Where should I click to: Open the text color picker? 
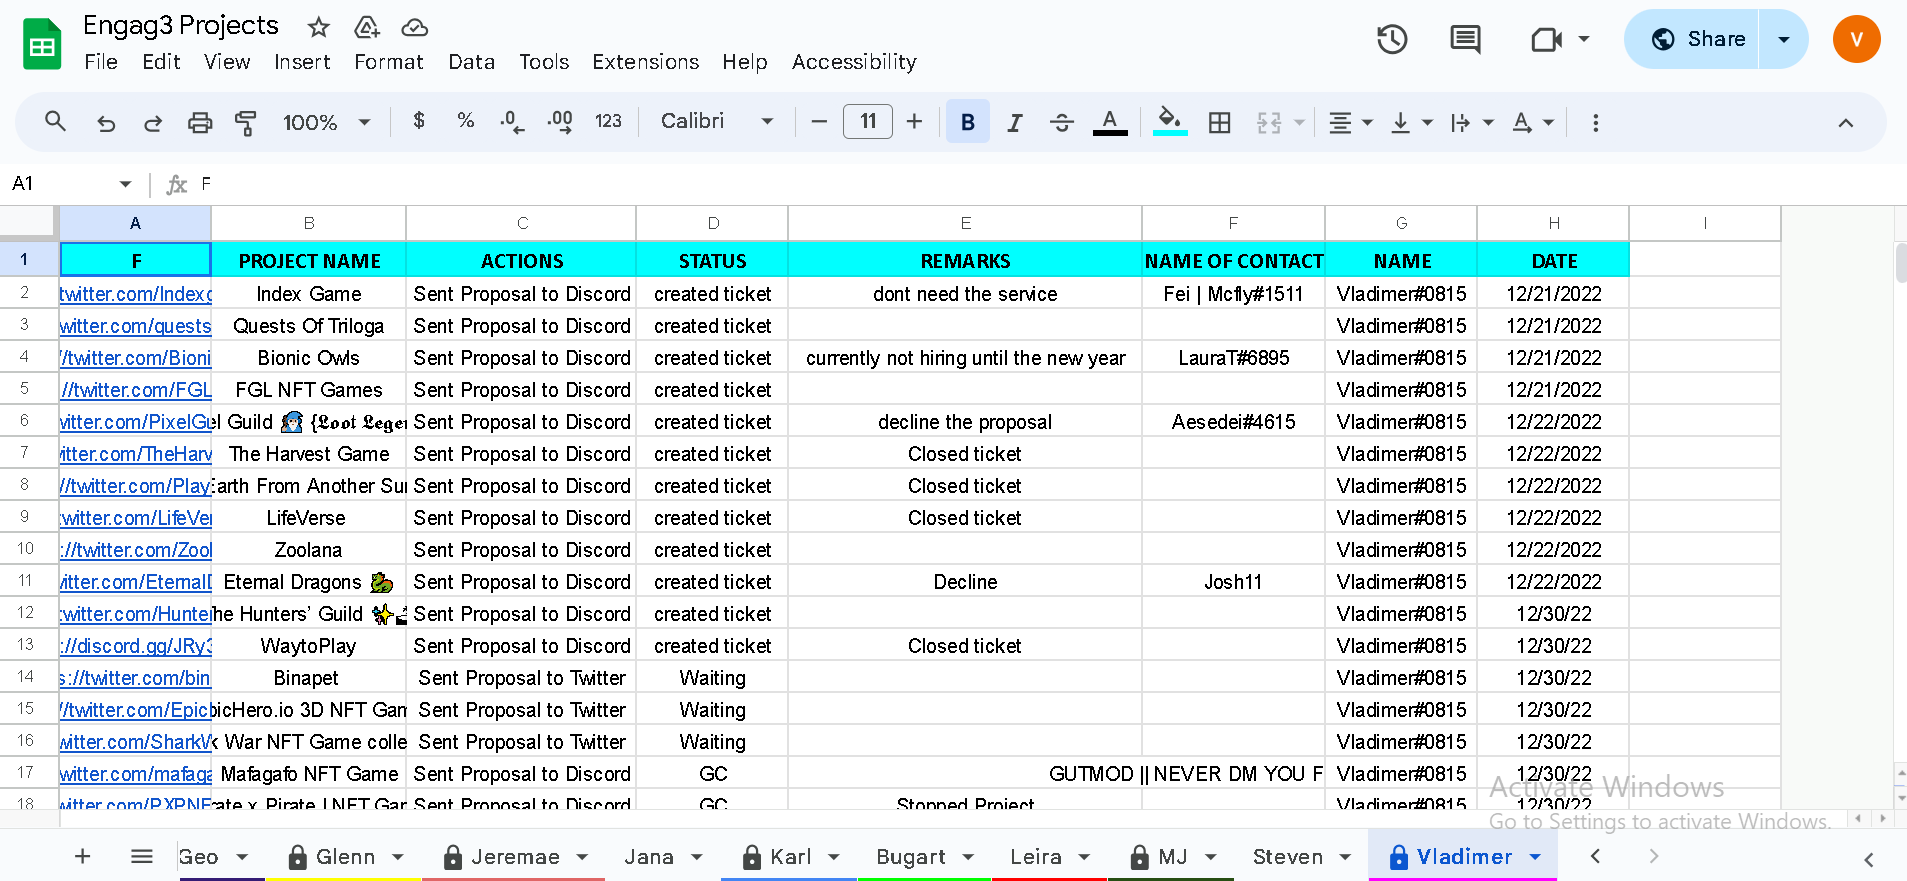(1110, 122)
